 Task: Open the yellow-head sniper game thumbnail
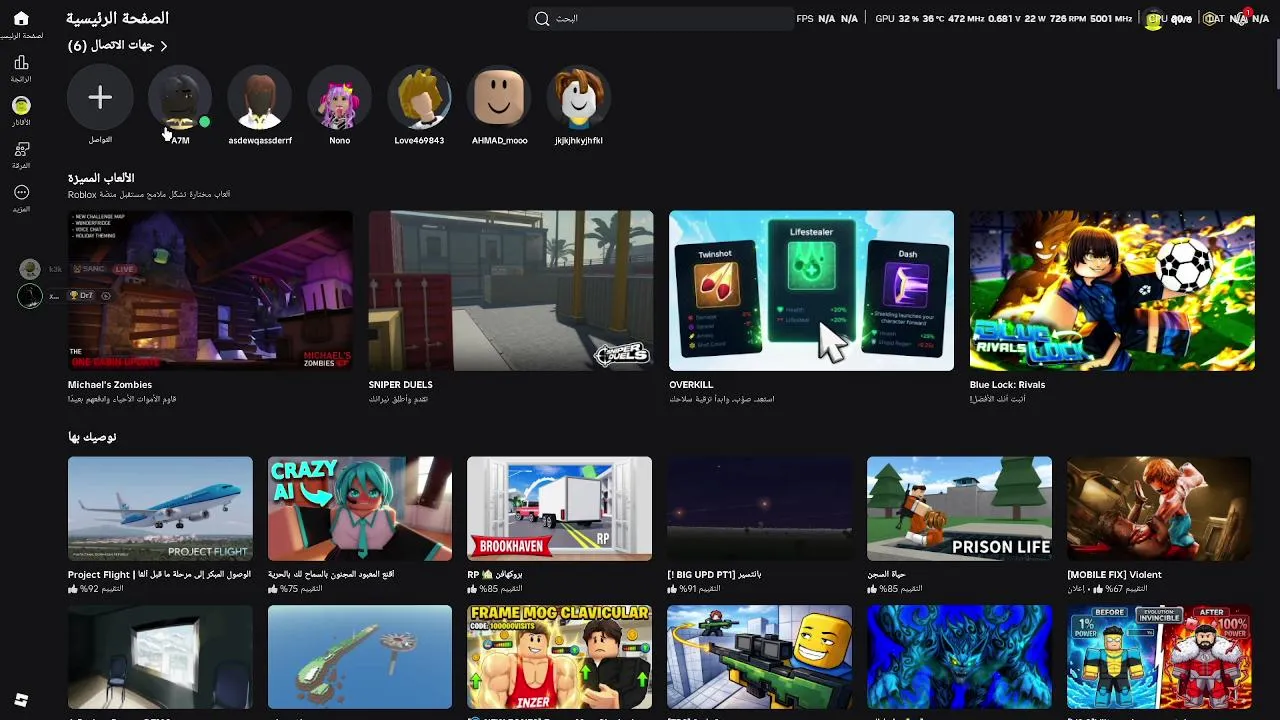pos(759,657)
